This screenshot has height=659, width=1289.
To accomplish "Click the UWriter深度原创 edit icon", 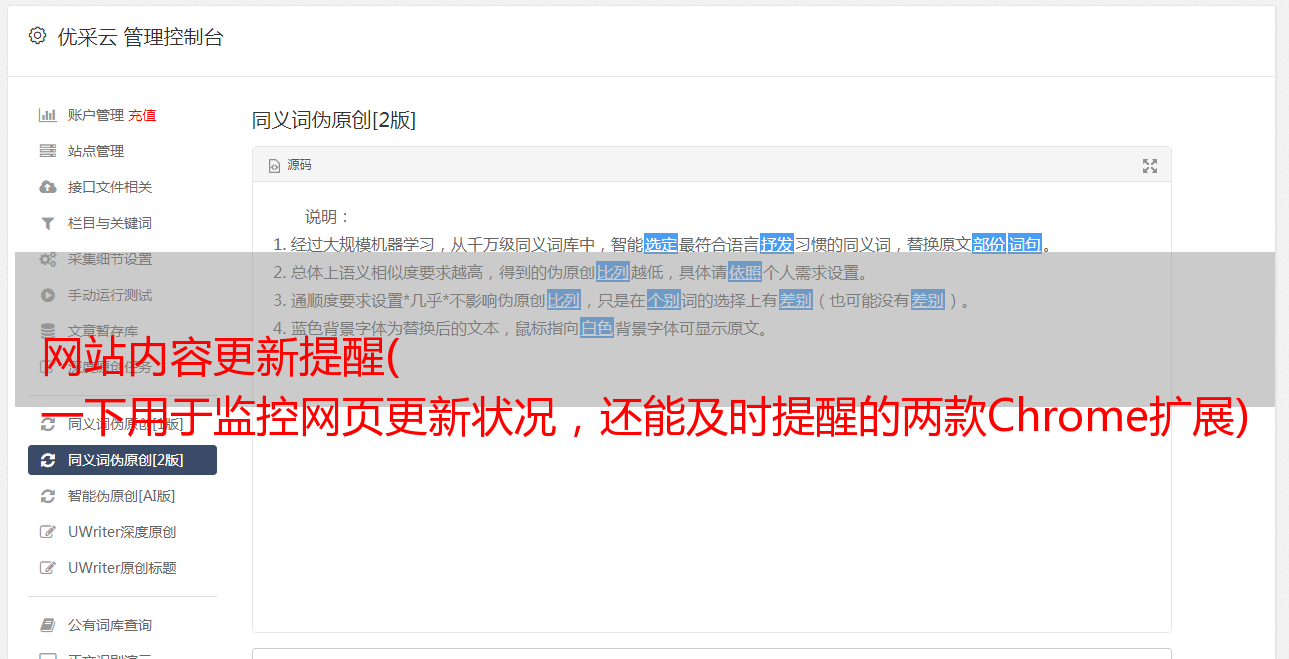I will 47,532.
